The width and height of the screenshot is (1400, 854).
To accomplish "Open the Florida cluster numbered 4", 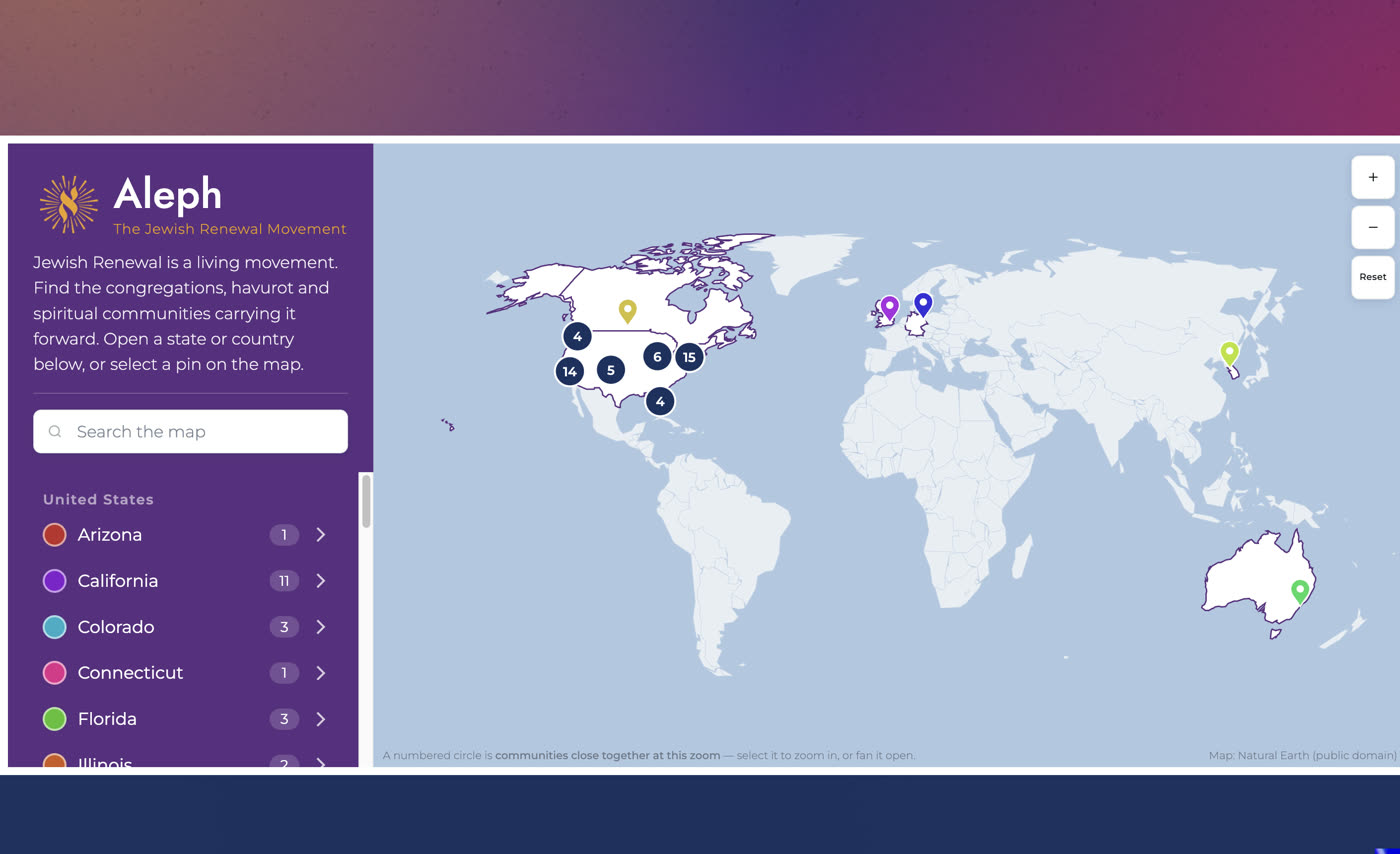I will pos(660,401).
